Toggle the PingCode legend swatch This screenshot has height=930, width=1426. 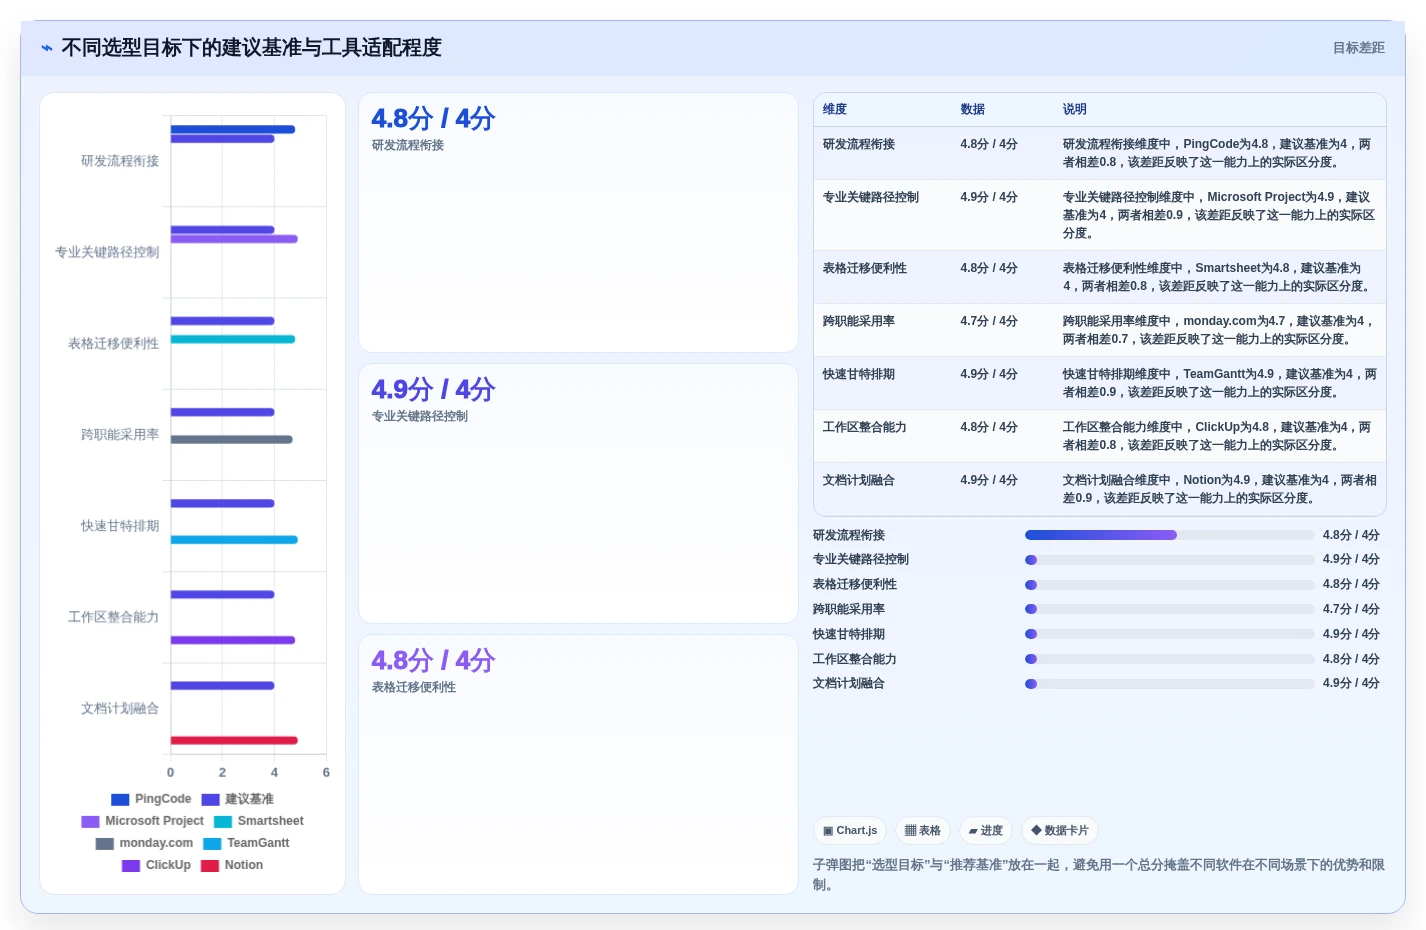(120, 800)
